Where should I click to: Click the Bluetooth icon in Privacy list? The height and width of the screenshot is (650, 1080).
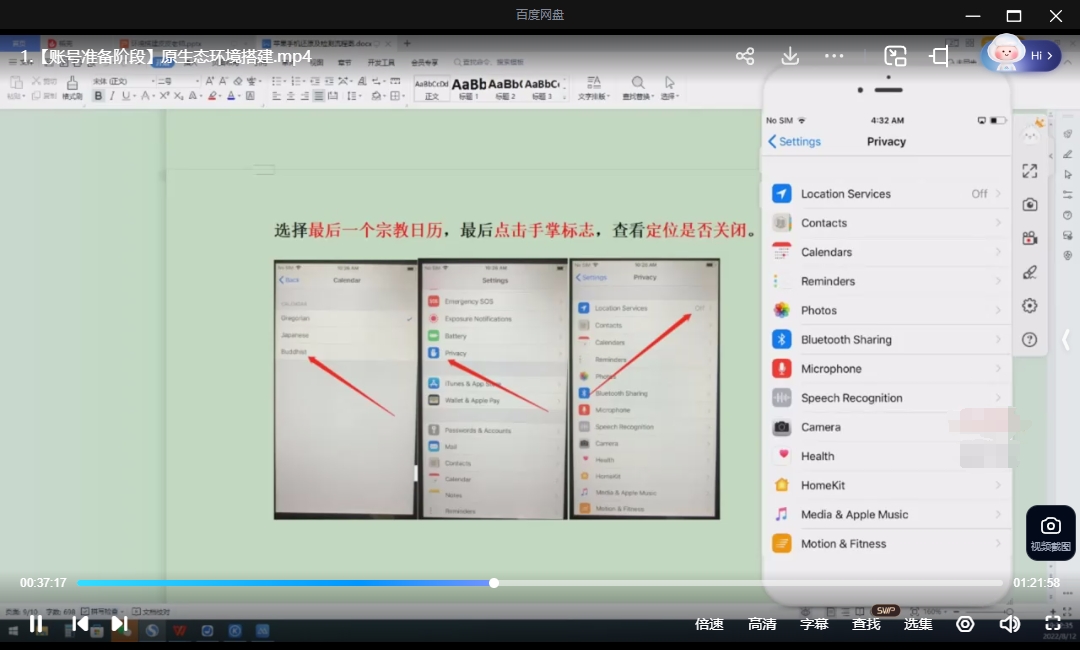coord(781,339)
